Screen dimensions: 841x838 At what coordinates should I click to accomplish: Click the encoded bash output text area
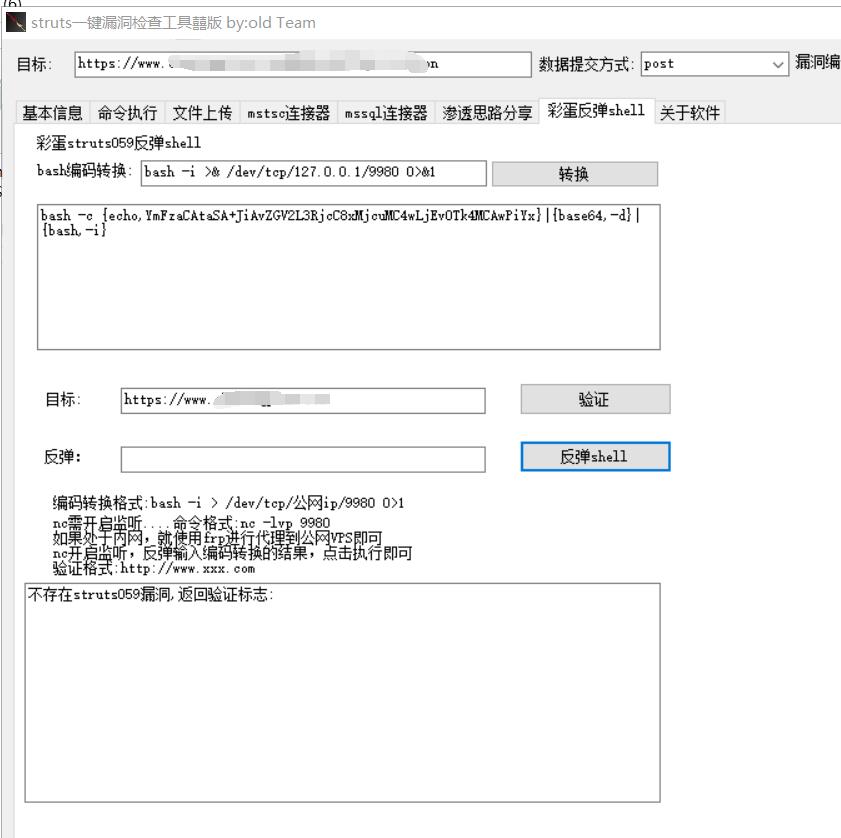tap(349, 277)
